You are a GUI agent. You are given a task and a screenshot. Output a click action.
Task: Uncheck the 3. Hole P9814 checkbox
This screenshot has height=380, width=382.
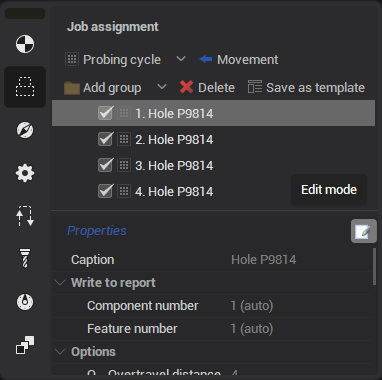click(x=106, y=165)
